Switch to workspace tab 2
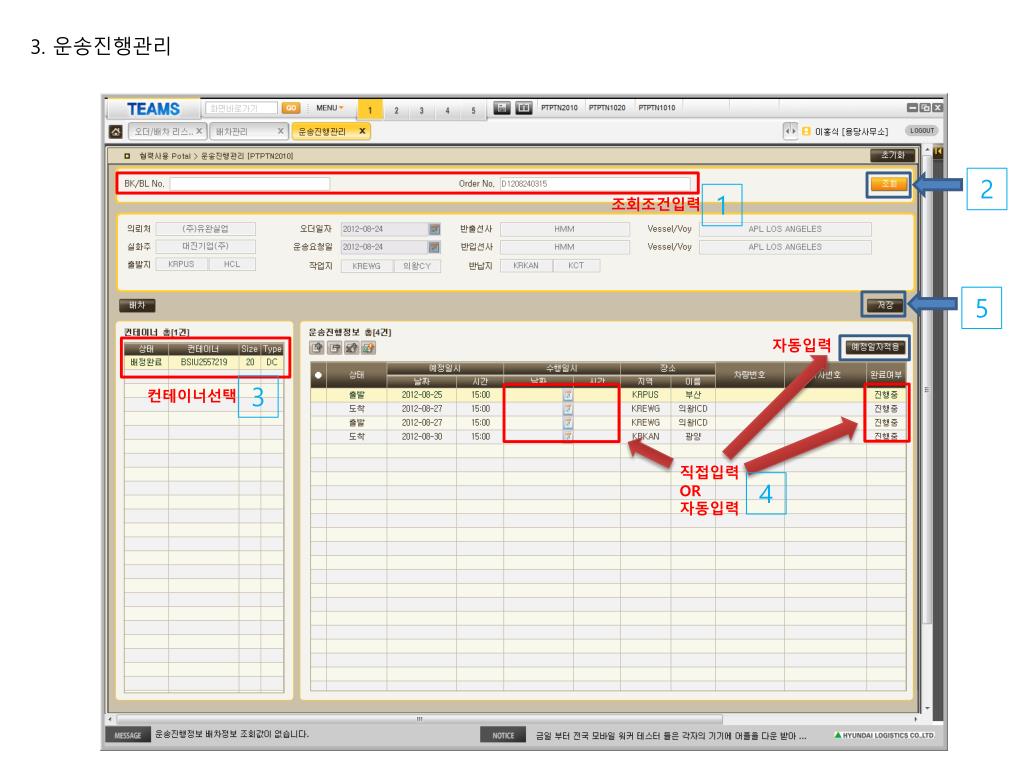Image resolution: width=1024 pixels, height=768 pixels. pos(396,110)
